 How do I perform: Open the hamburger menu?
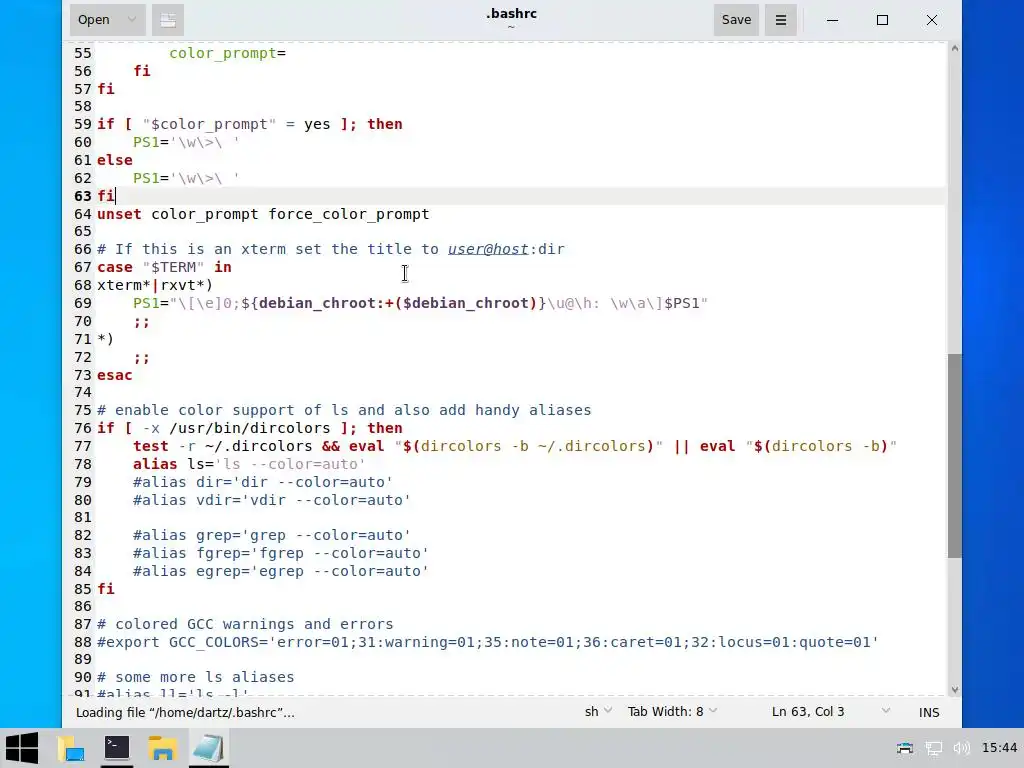click(x=780, y=20)
